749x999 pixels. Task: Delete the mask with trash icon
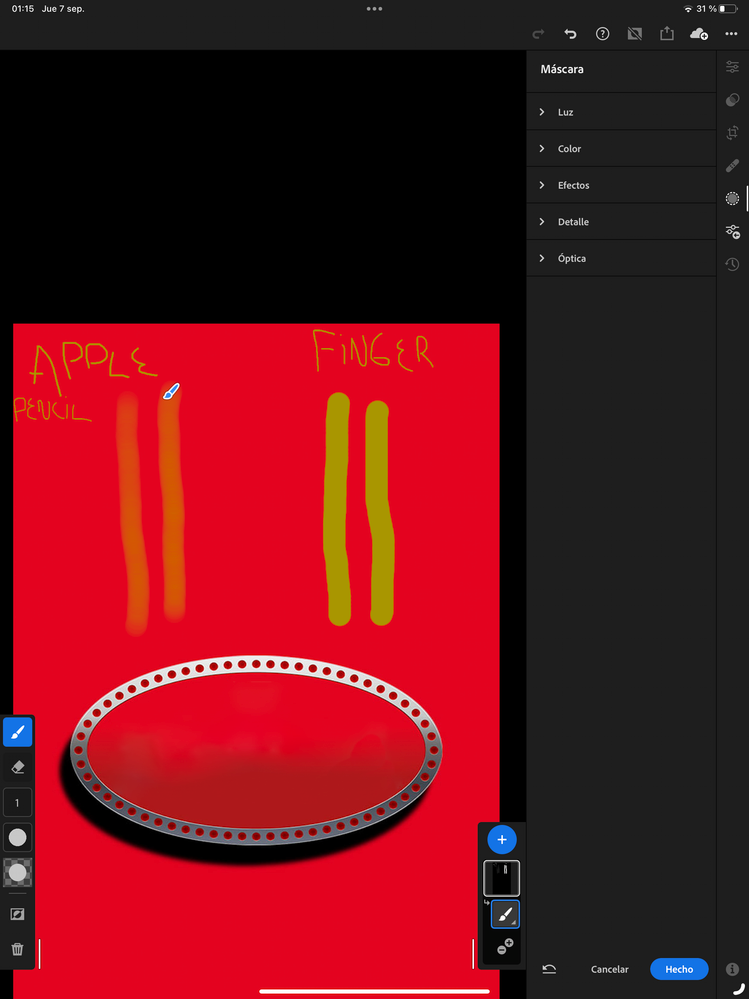pos(18,949)
